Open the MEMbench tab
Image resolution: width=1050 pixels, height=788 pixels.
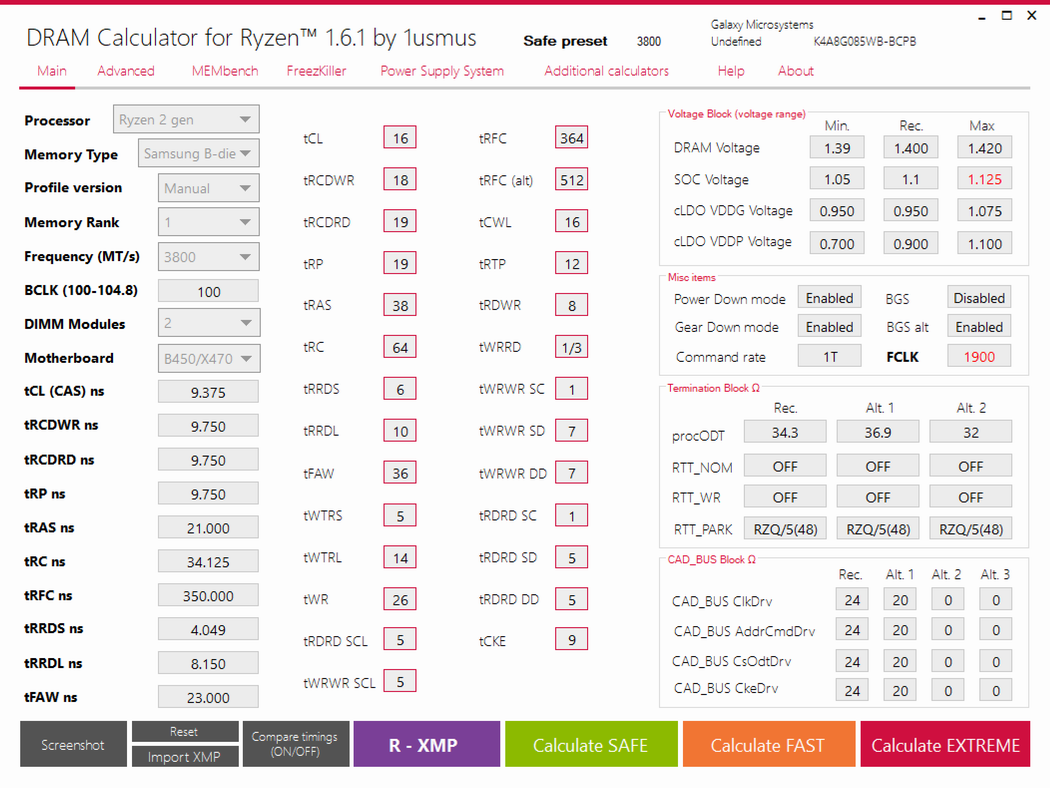coord(224,71)
